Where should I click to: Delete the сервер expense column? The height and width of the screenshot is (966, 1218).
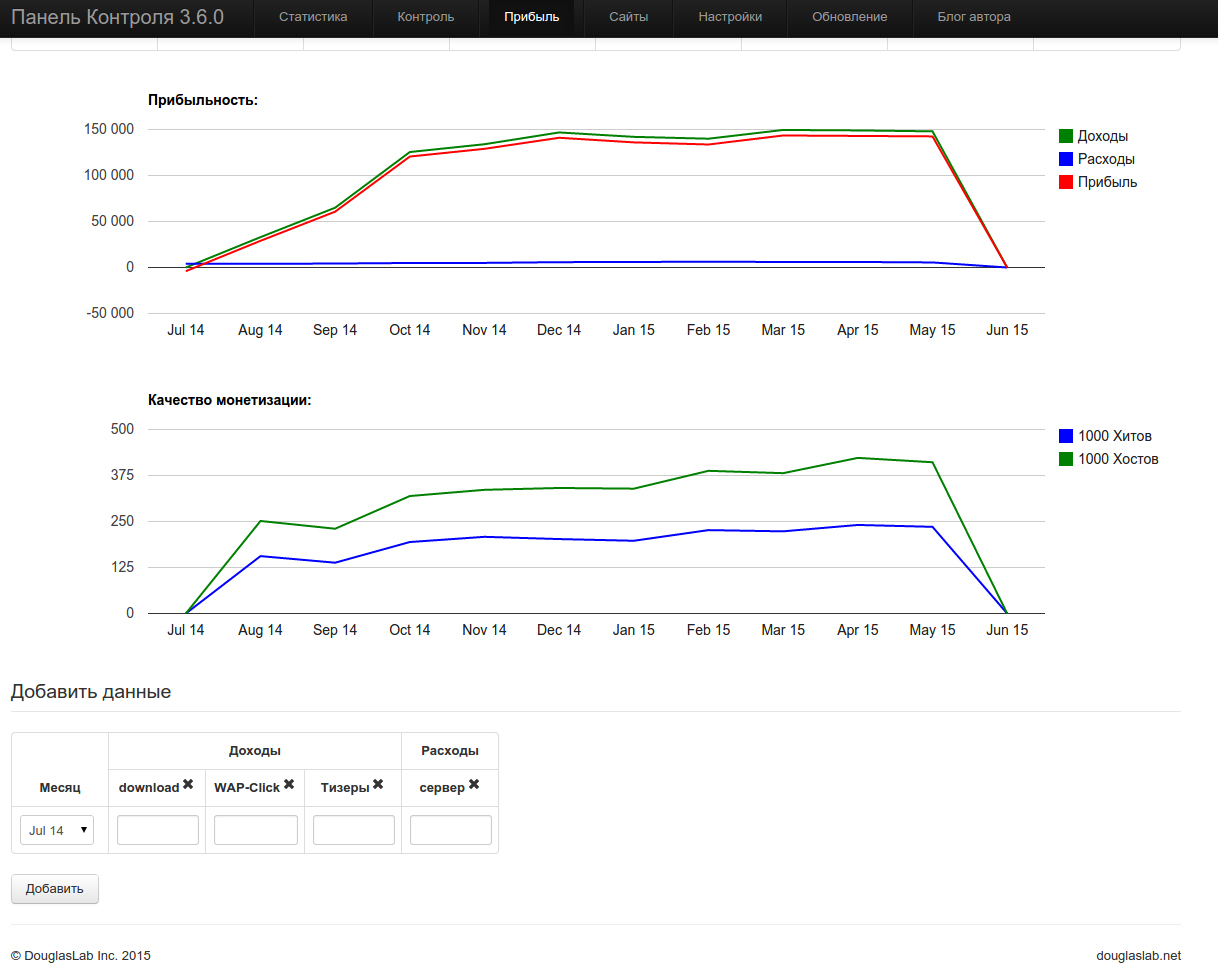coord(474,785)
